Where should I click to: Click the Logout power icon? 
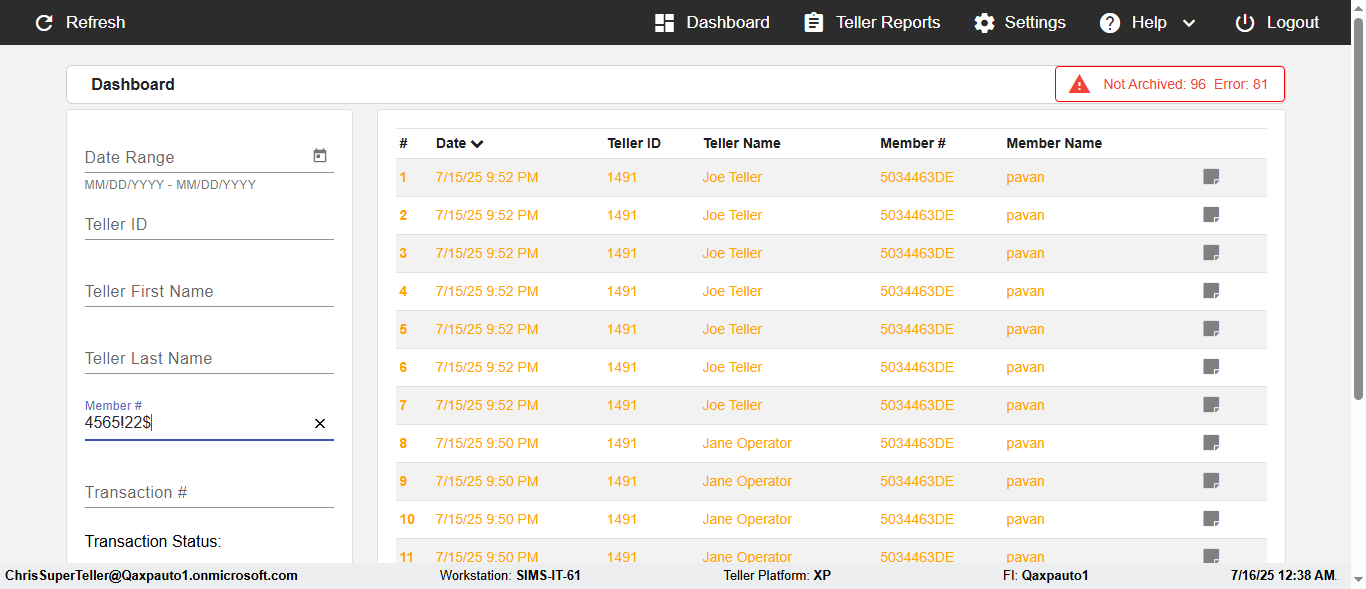1245,22
